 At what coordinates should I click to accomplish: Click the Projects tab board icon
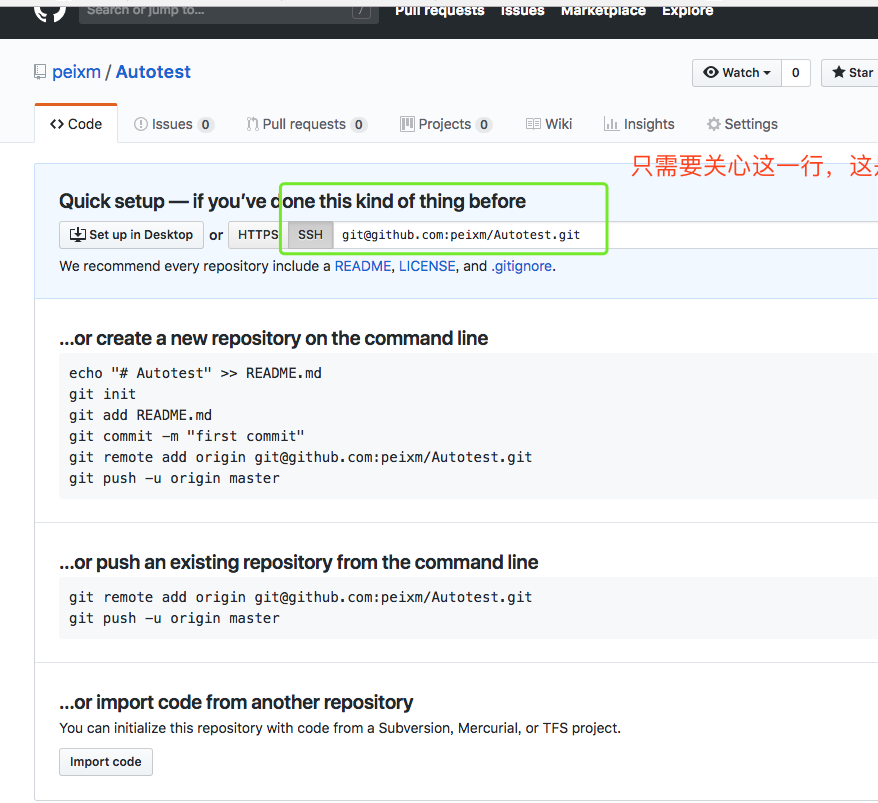407,124
